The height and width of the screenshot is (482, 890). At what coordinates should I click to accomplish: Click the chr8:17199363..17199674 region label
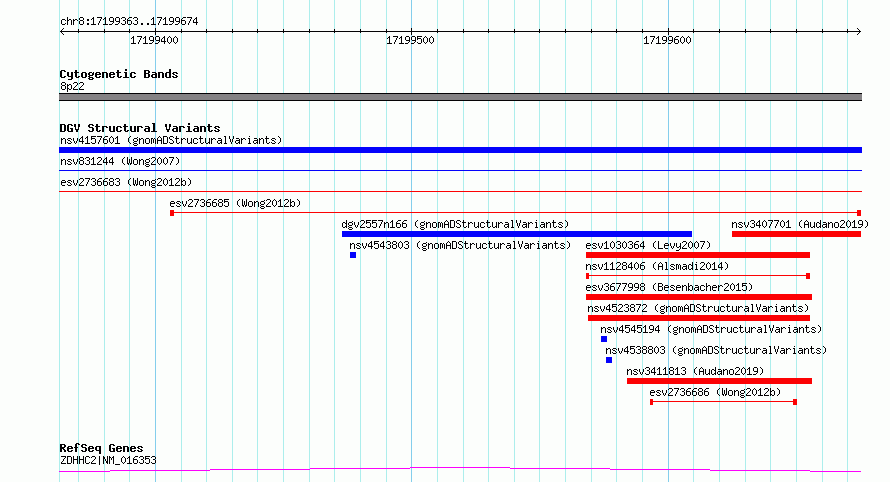(129, 21)
